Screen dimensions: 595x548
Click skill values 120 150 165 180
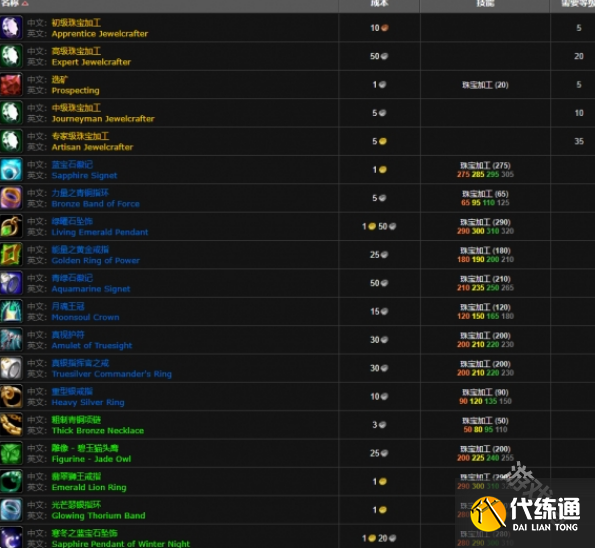pos(485,316)
